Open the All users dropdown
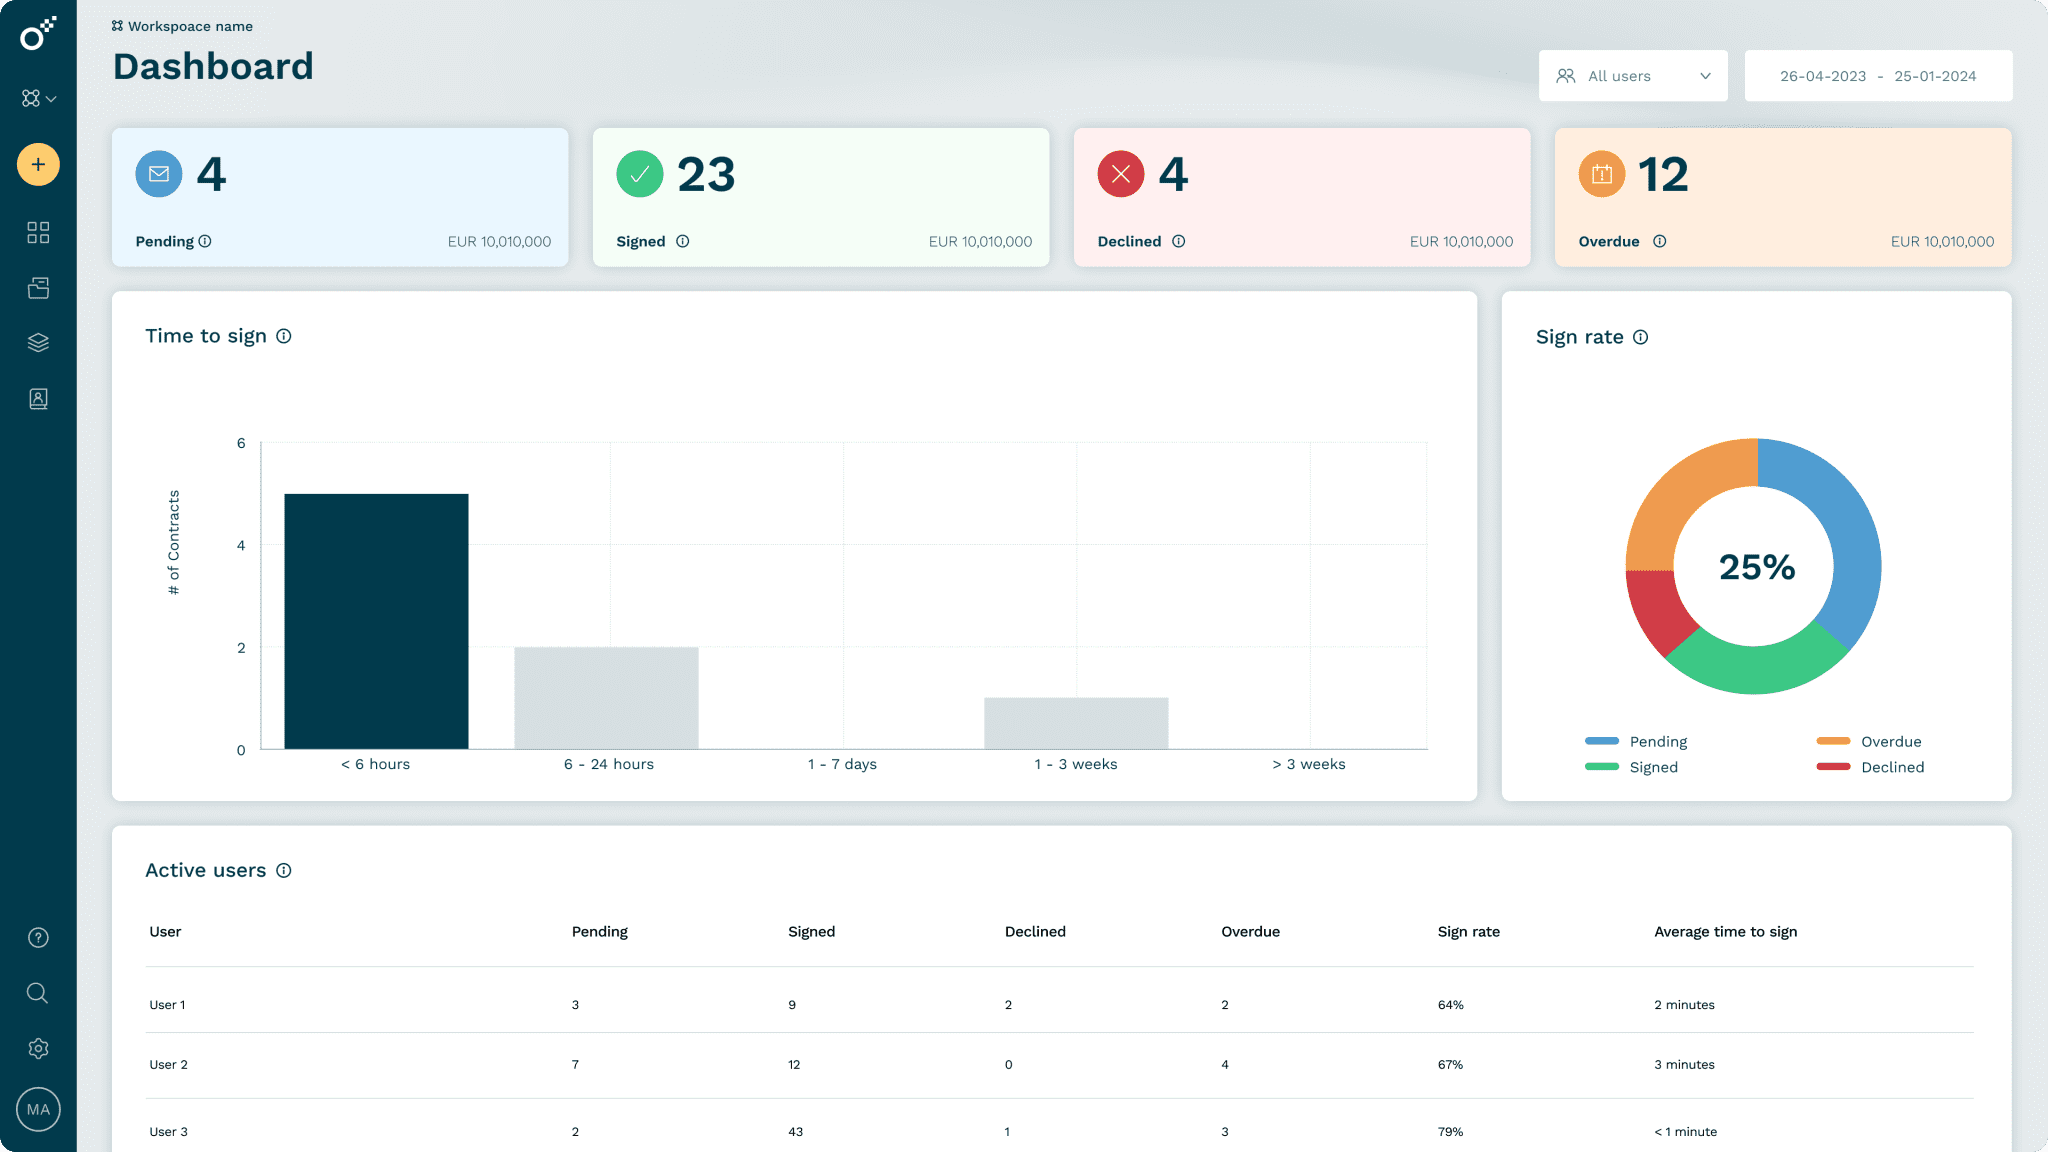 1633,75
